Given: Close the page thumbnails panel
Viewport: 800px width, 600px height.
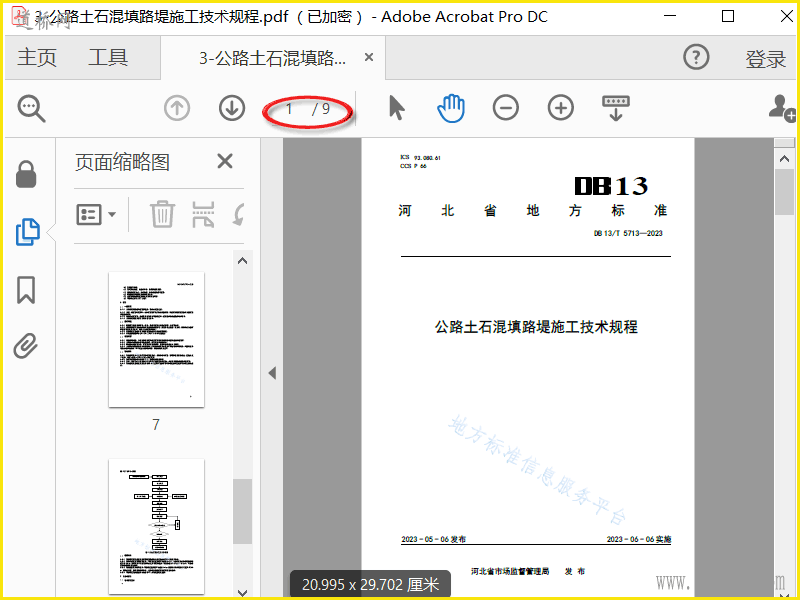Looking at the screenshot, I should click(224, 161).
